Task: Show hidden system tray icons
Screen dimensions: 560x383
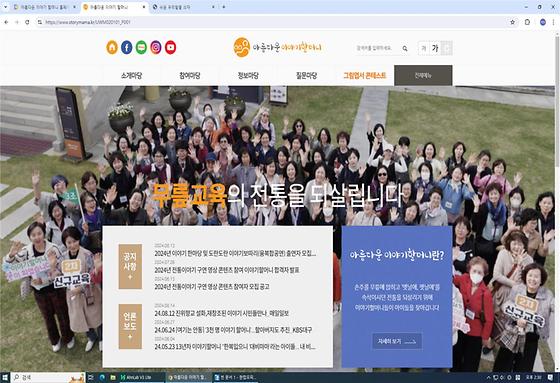Action: [x=489, y=377]
